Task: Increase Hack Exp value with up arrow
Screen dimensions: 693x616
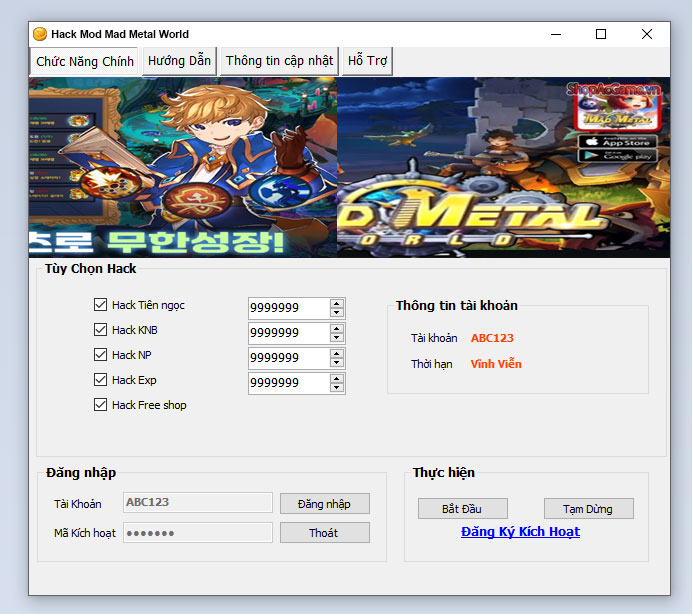Action: pos(337,379)
